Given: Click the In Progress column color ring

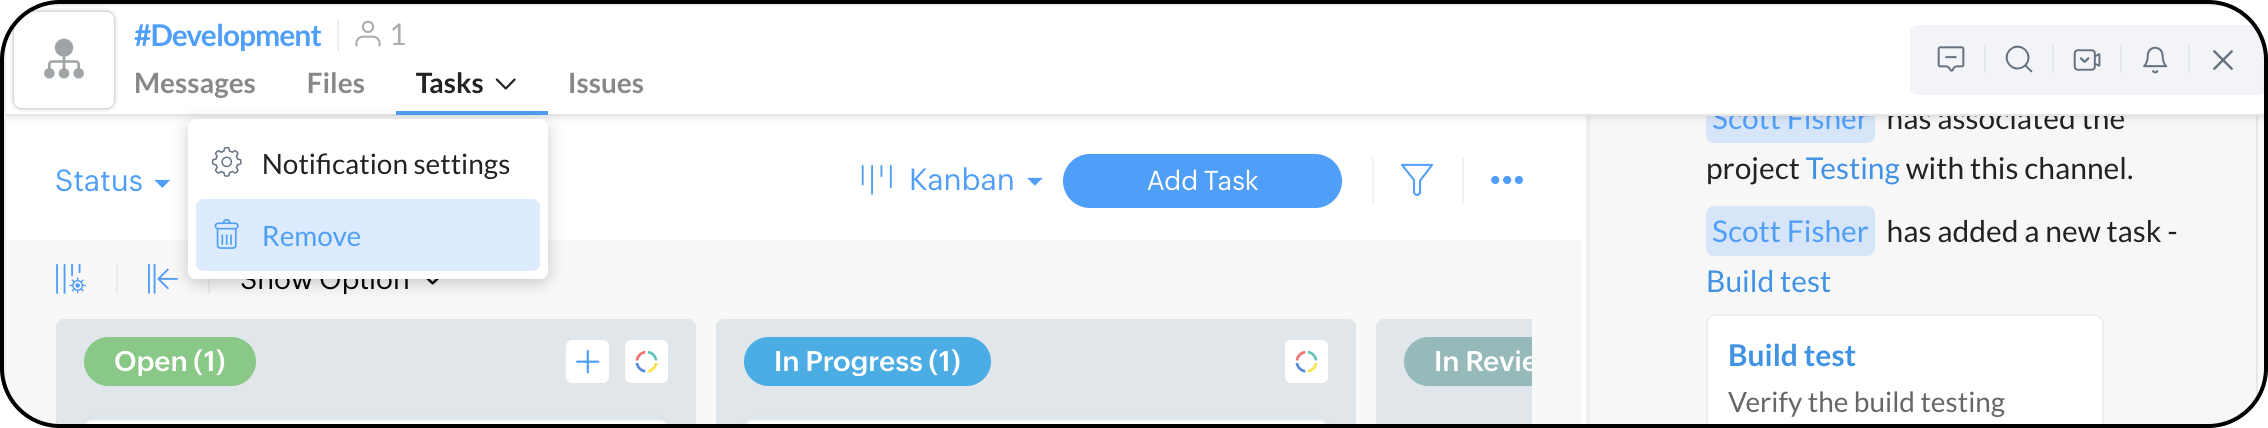Looking at the screenshot, I should click(x=1306, y=361).
